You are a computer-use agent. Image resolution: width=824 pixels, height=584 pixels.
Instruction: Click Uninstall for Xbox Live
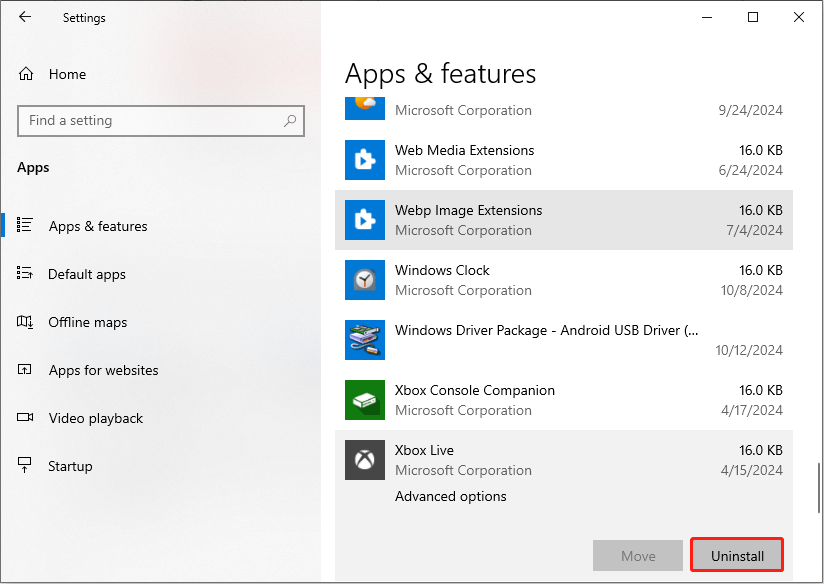point(737,555)
